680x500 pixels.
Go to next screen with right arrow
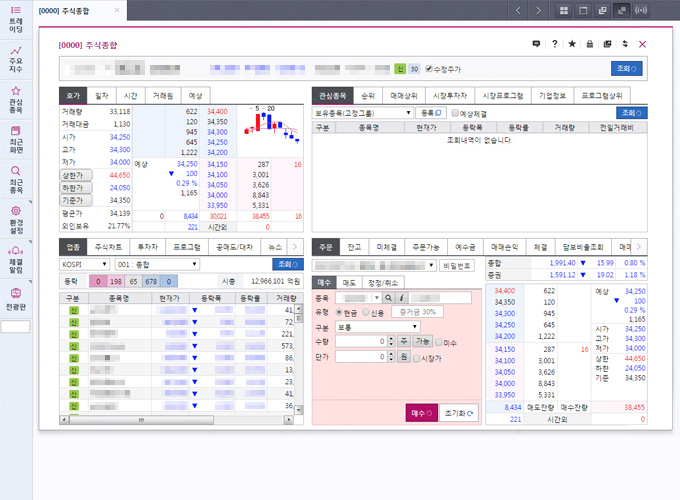click(x=538, y=10)
